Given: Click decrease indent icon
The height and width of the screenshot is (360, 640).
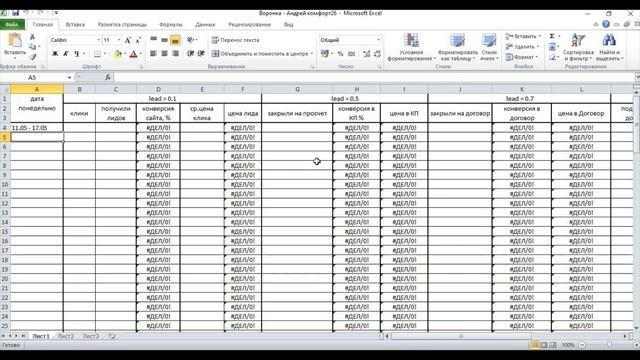Looking at the screenshot, I should [190, 53].
